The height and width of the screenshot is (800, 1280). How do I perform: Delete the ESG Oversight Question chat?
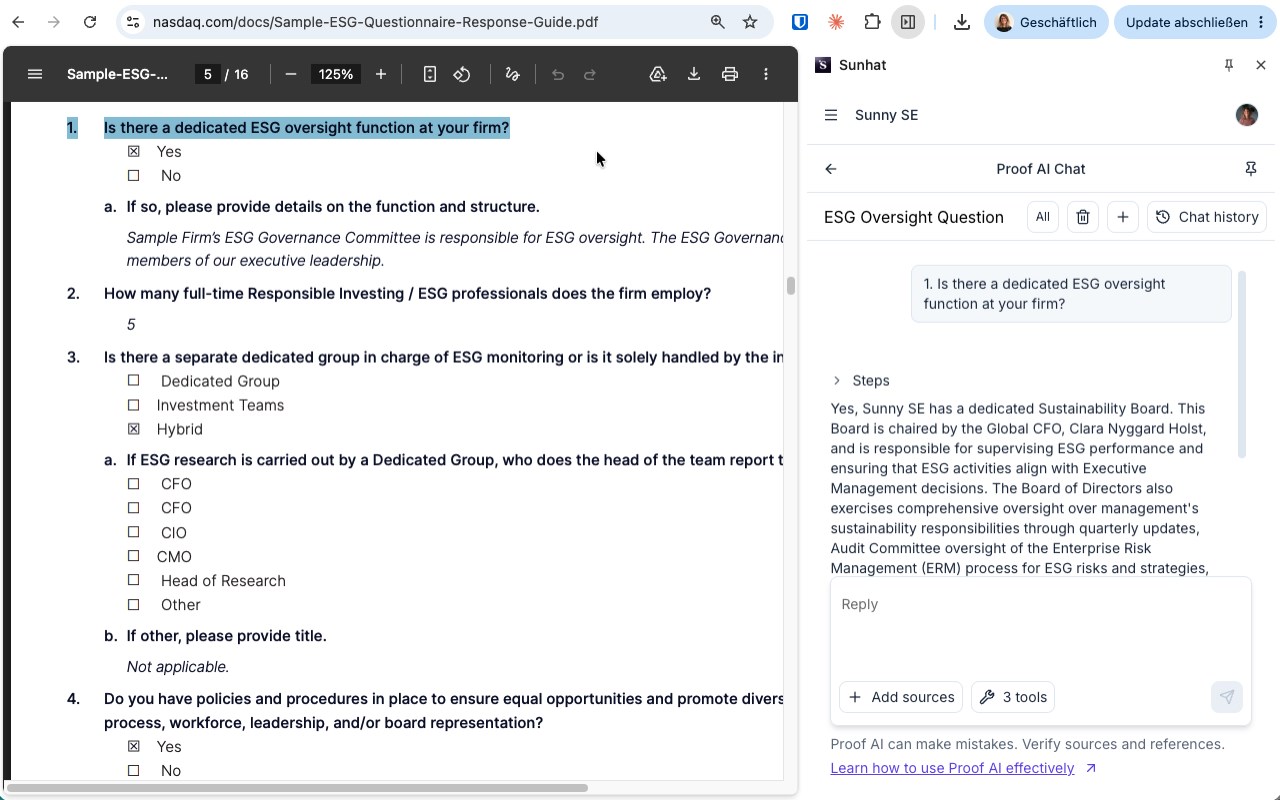tap(1083, 217)
